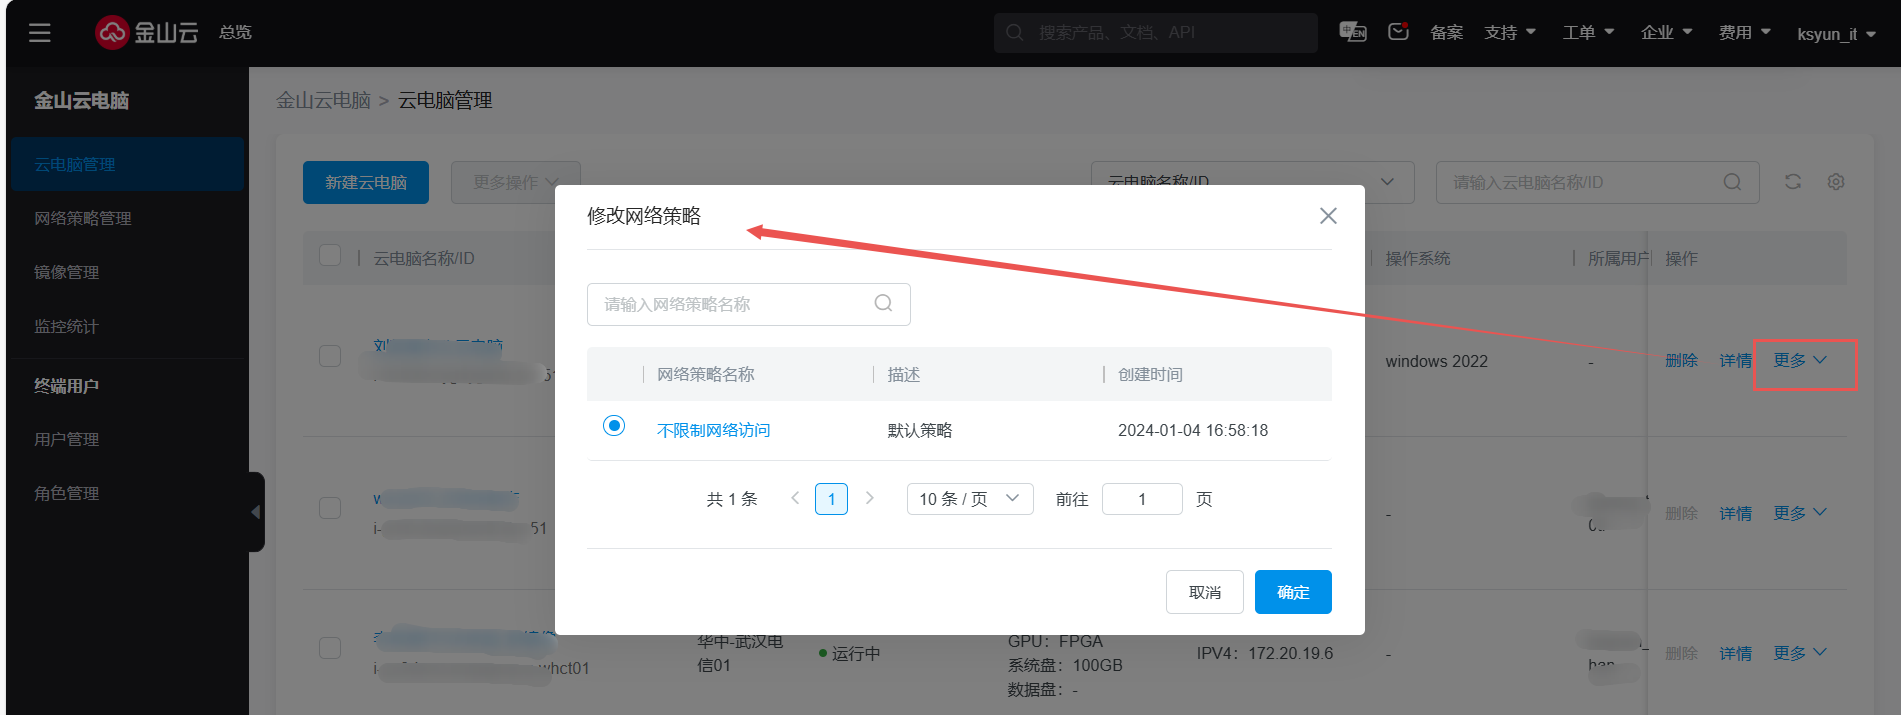This screenshot has width=1901, height=715.
Task: Open 网络策略管理 in the sidebar
Action: click(x=83, y=219)
